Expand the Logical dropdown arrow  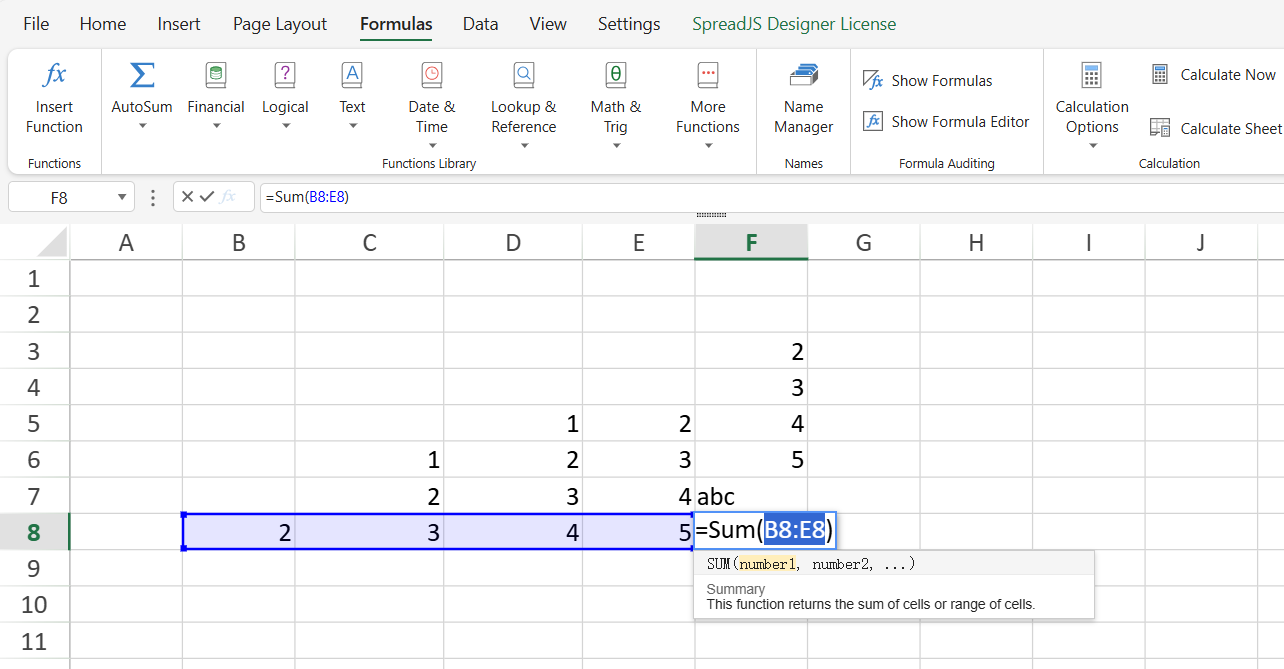click(x=285, y=126)
